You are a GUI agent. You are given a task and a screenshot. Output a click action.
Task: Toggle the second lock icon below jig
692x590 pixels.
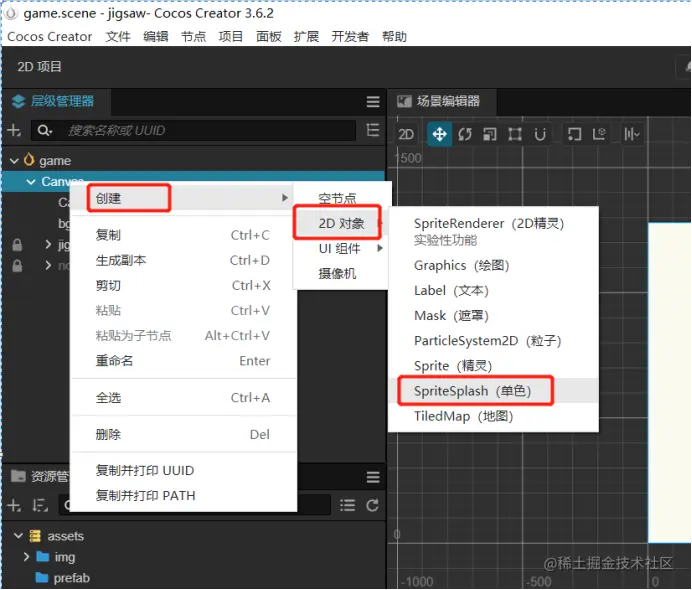tap(17, 266)
